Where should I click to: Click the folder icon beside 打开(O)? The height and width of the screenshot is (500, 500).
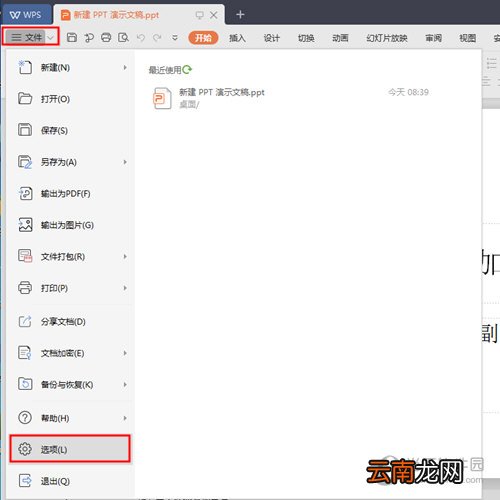point(25,99)
